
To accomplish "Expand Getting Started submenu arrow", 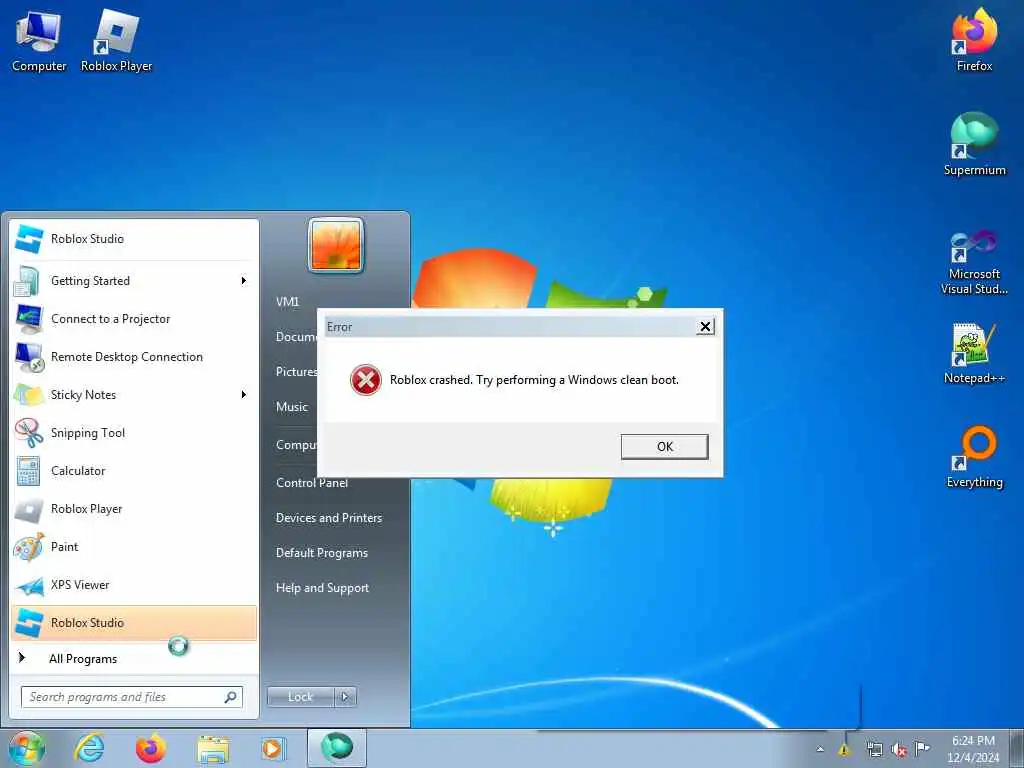I will (x=244, y=281).
